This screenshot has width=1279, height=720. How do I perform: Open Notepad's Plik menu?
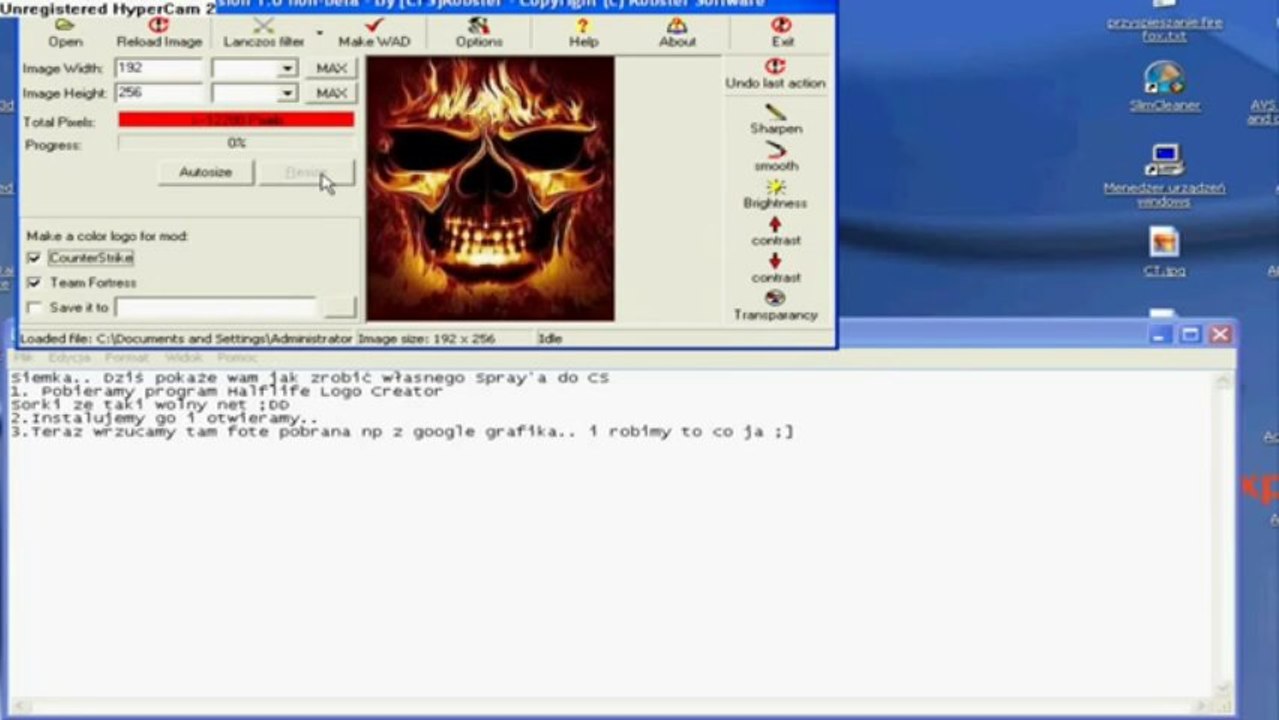(x=21, y=357)
